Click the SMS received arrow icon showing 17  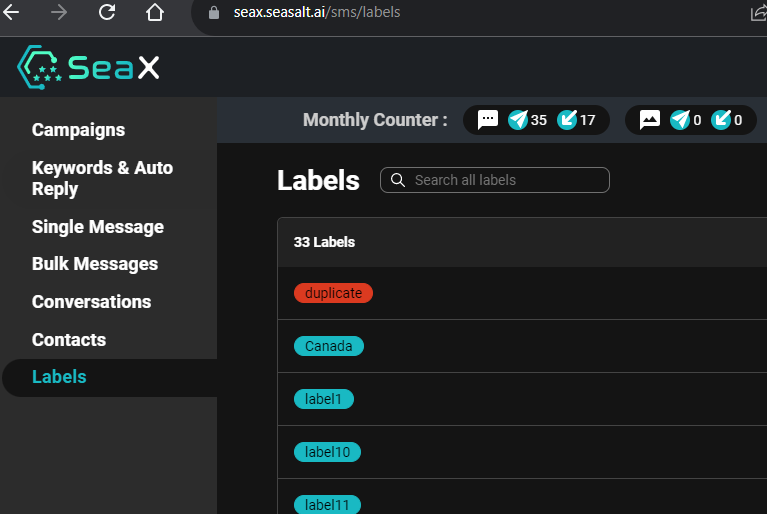pyautogui.click(x=567, y=120)
